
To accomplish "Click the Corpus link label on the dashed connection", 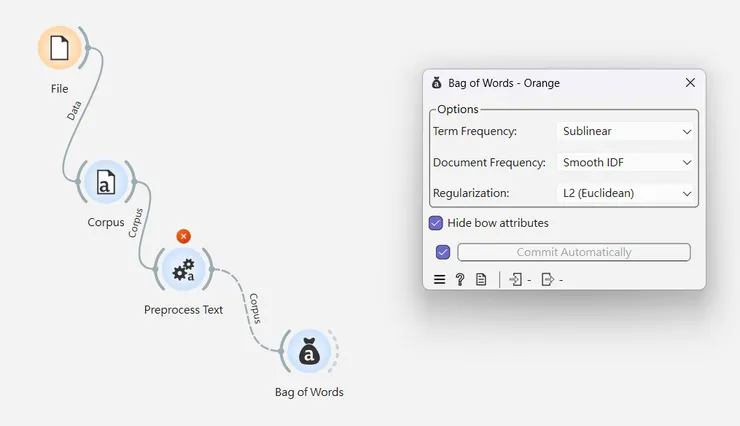I will pyautogui.click(x=254, y=306).
